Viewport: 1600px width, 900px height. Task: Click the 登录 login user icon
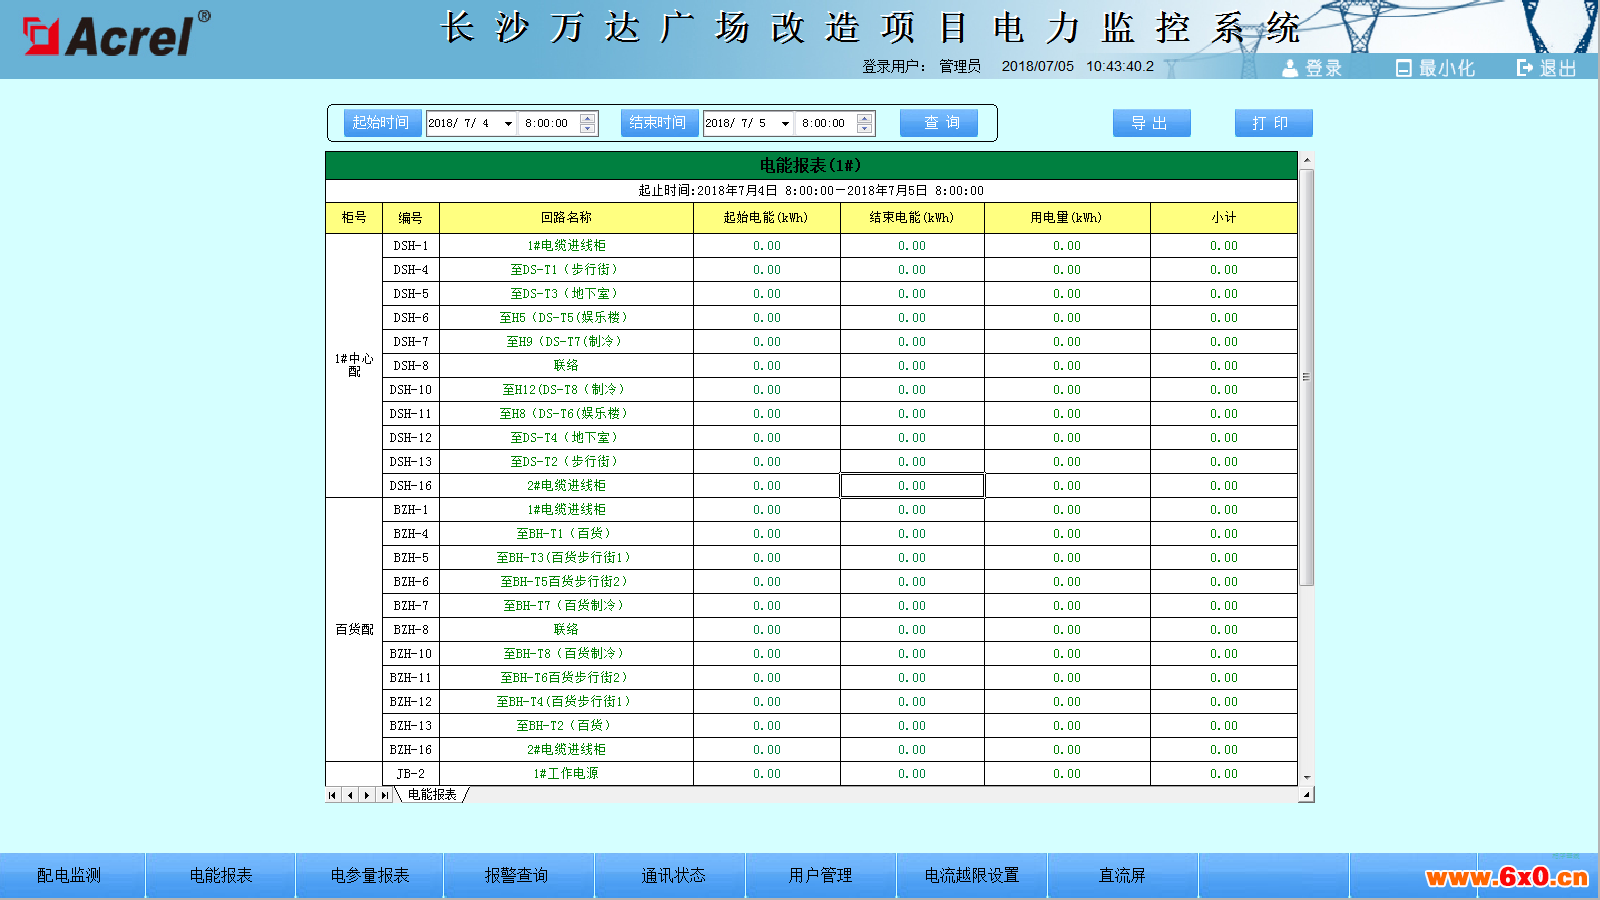1290,68
